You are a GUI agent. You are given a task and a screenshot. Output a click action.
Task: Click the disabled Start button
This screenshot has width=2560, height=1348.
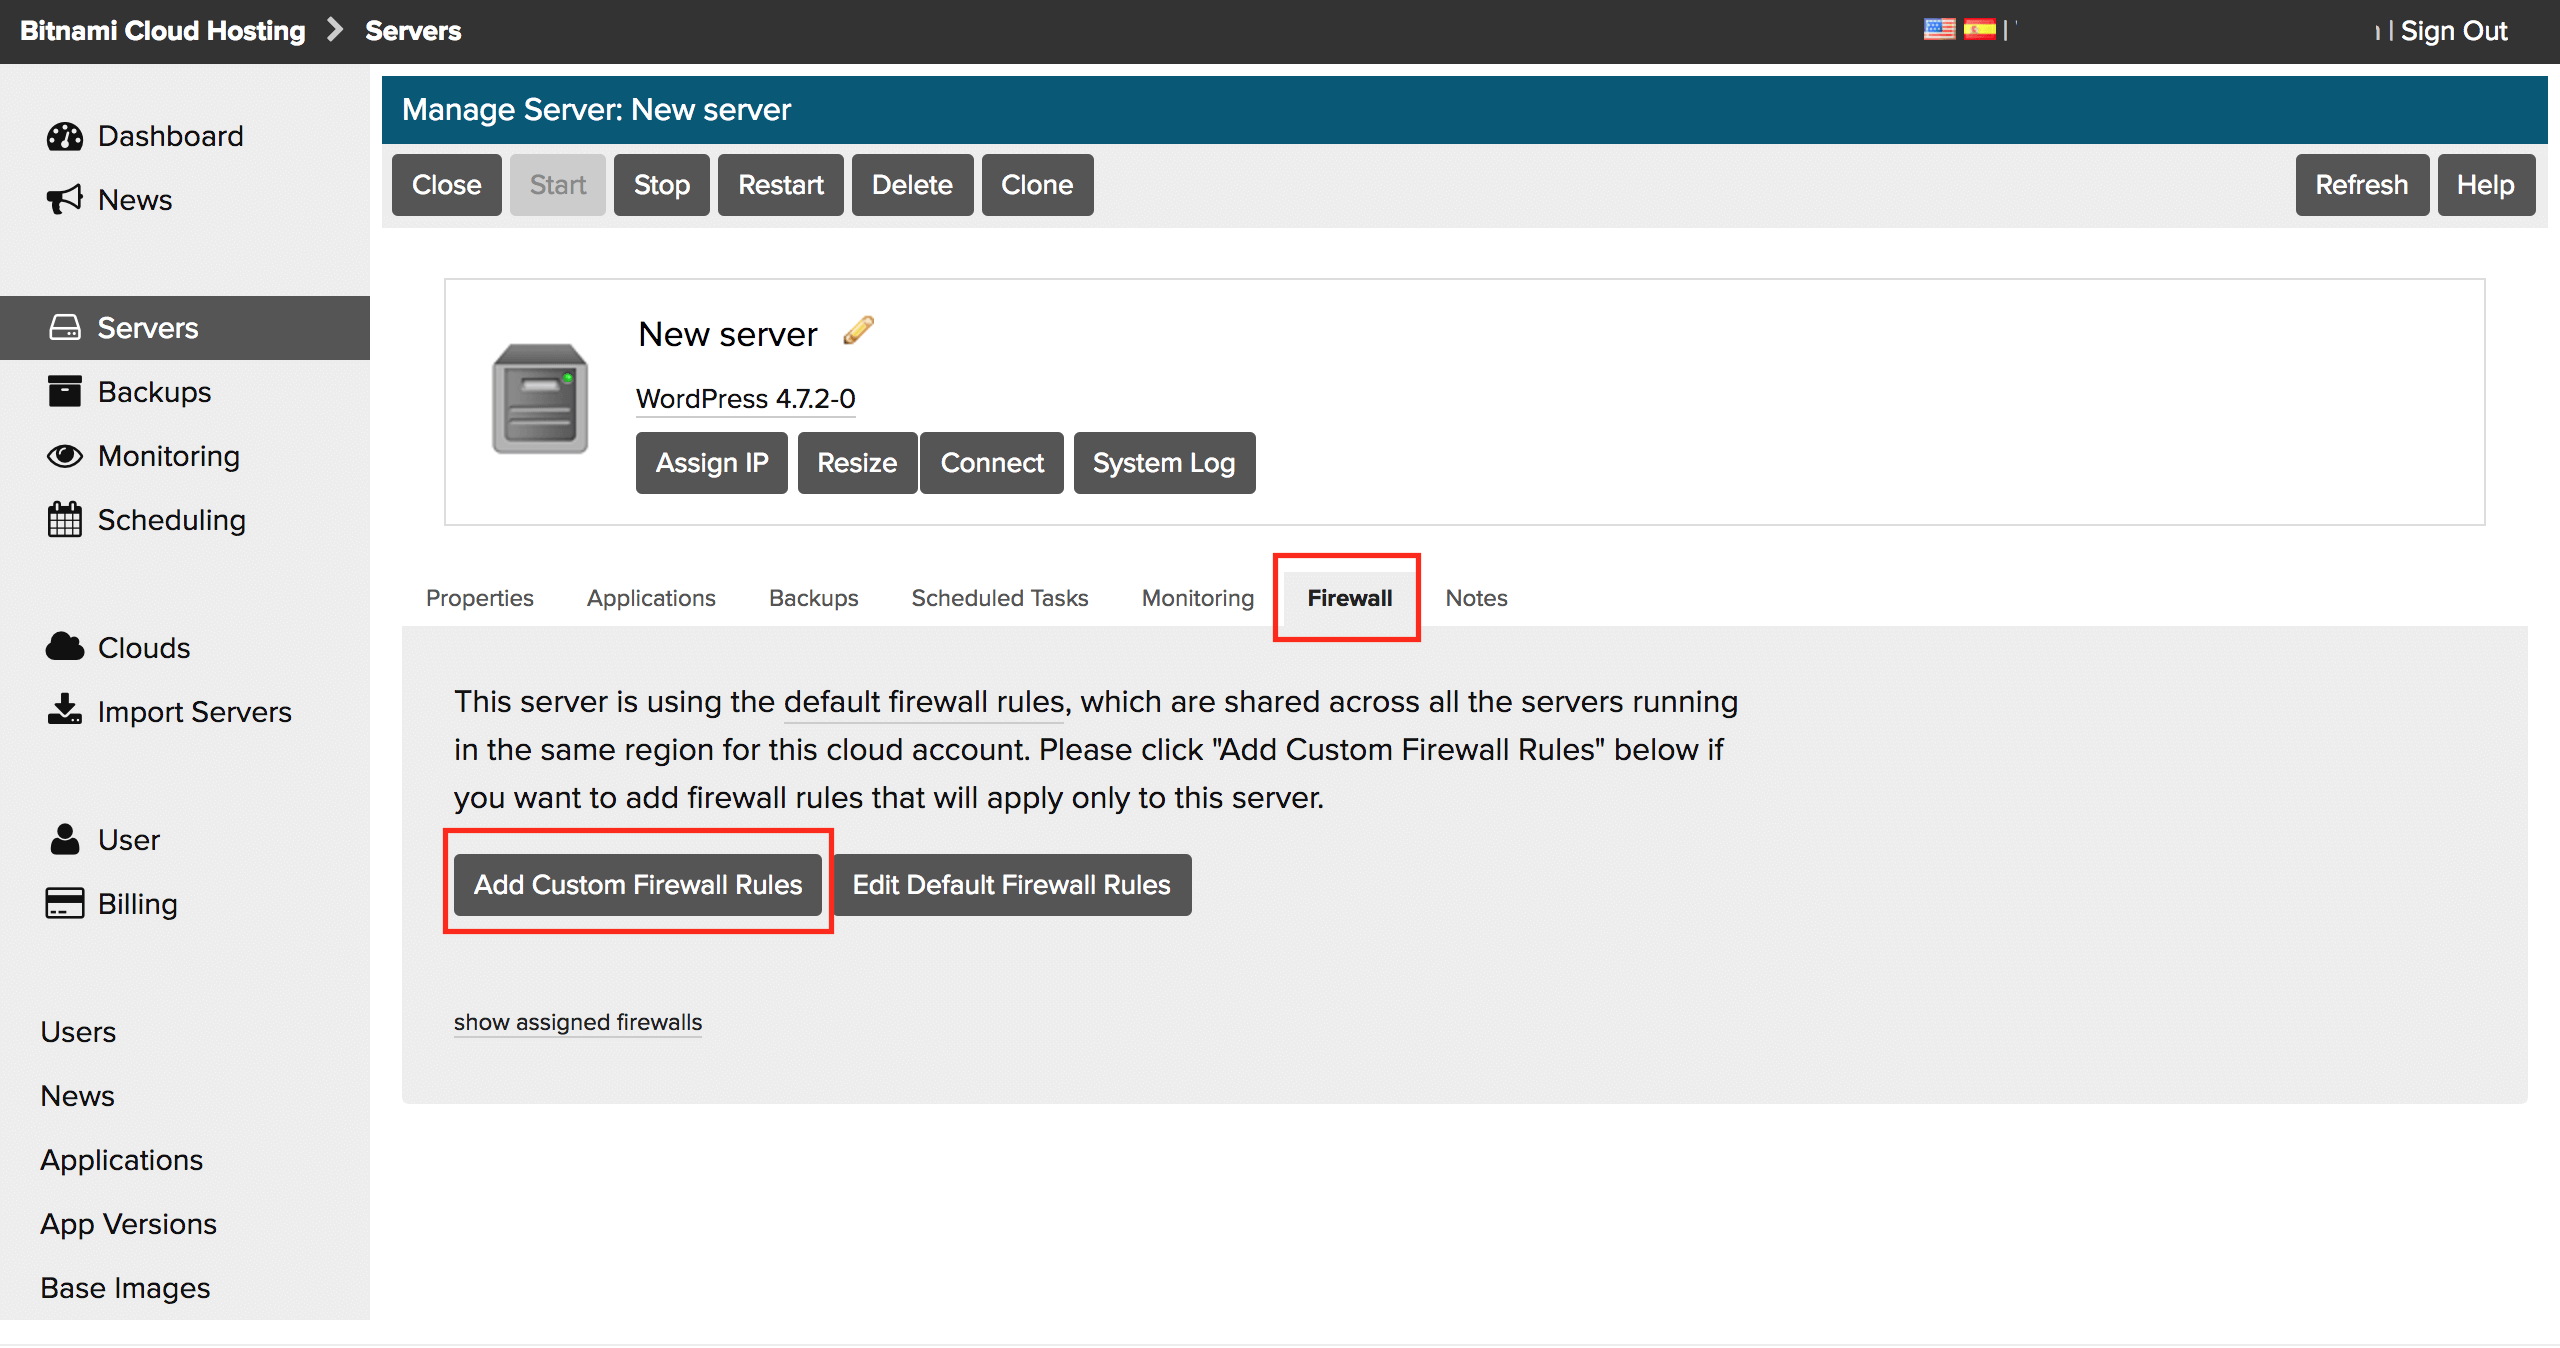tap(558, 185)
